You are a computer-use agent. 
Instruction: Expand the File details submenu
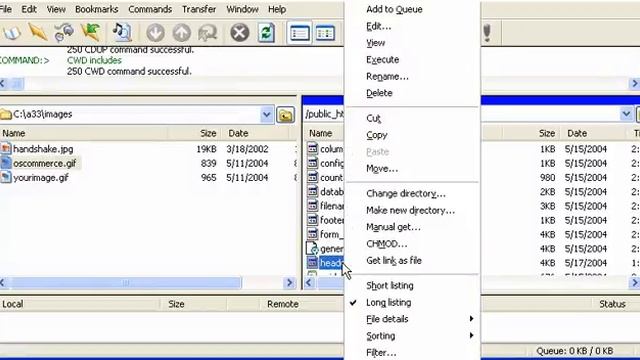(x=411, y=319)
